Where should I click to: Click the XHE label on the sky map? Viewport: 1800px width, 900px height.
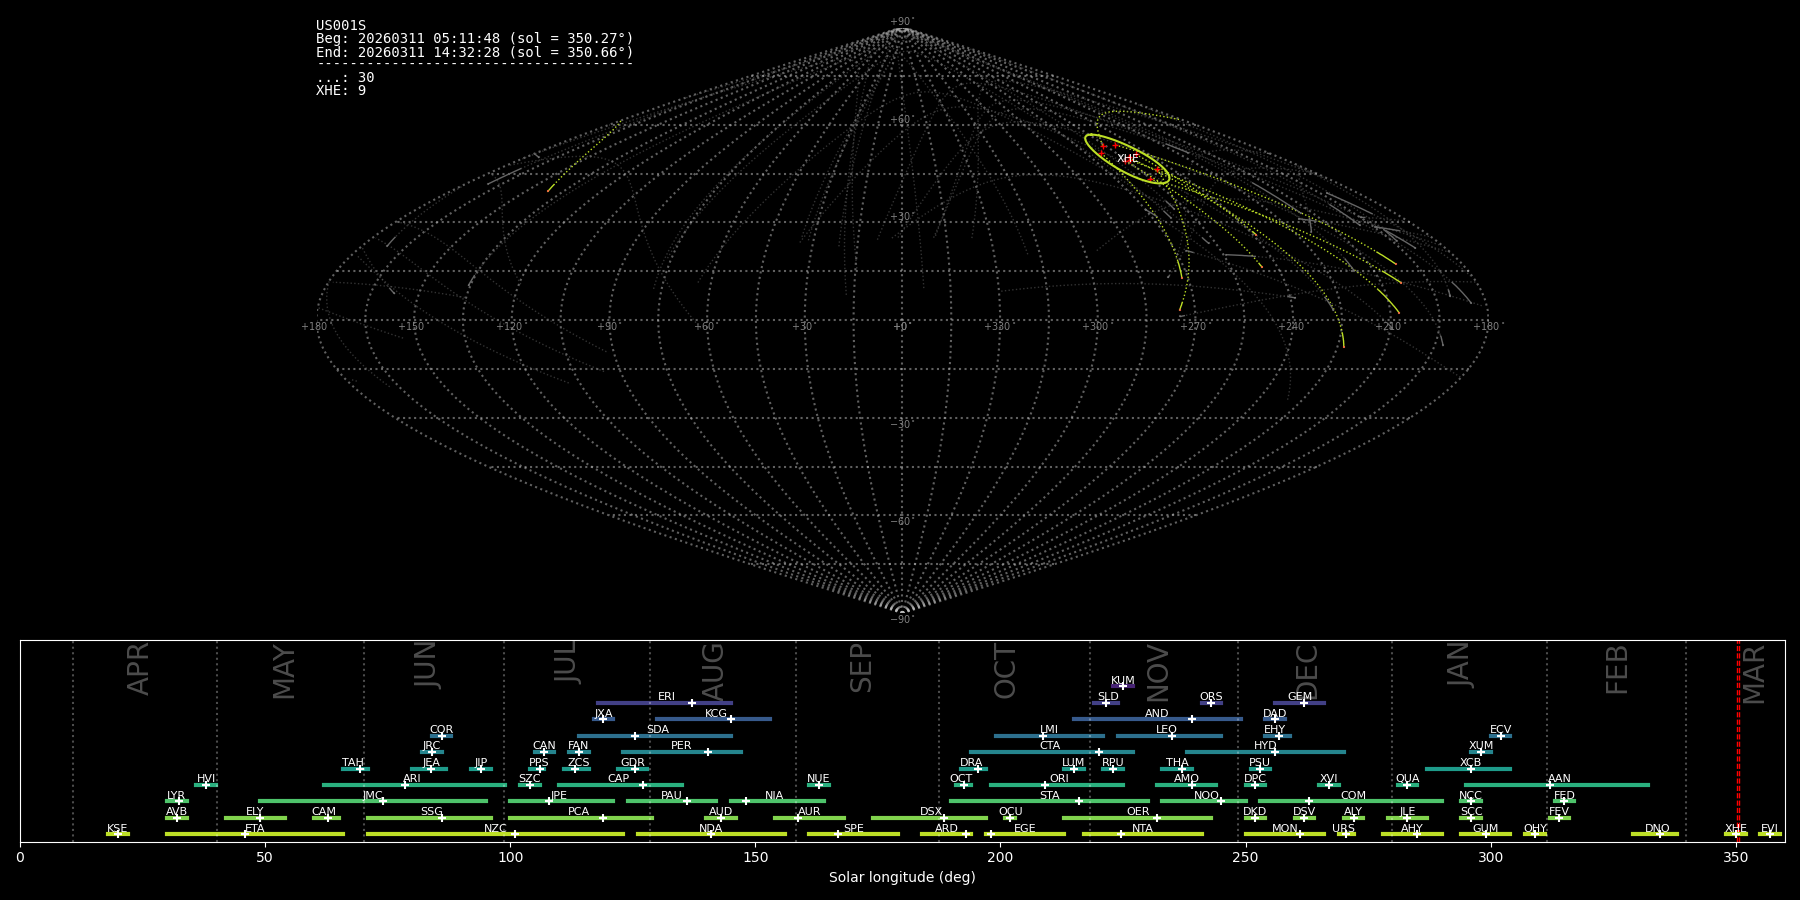click(1127, 159)
